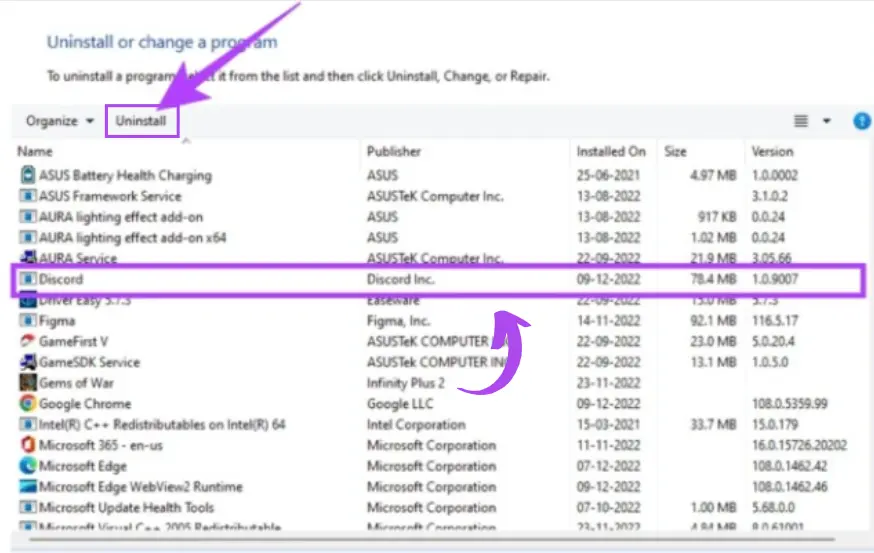Select the Microsoft Update Health Tools icon
The width and height of the screenshot is (874, 553).
point(27,507)
